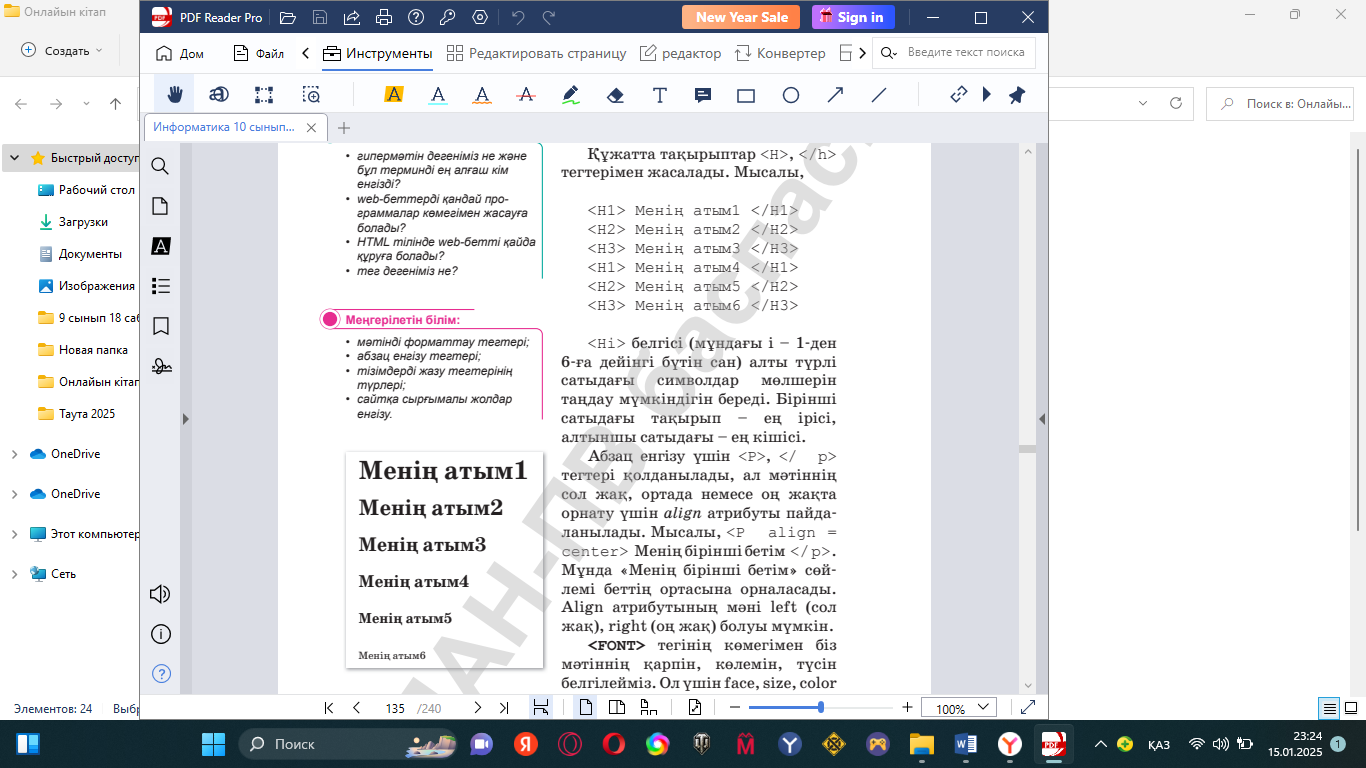Select the yellow Highlight text tool

(x=394, y=95)
